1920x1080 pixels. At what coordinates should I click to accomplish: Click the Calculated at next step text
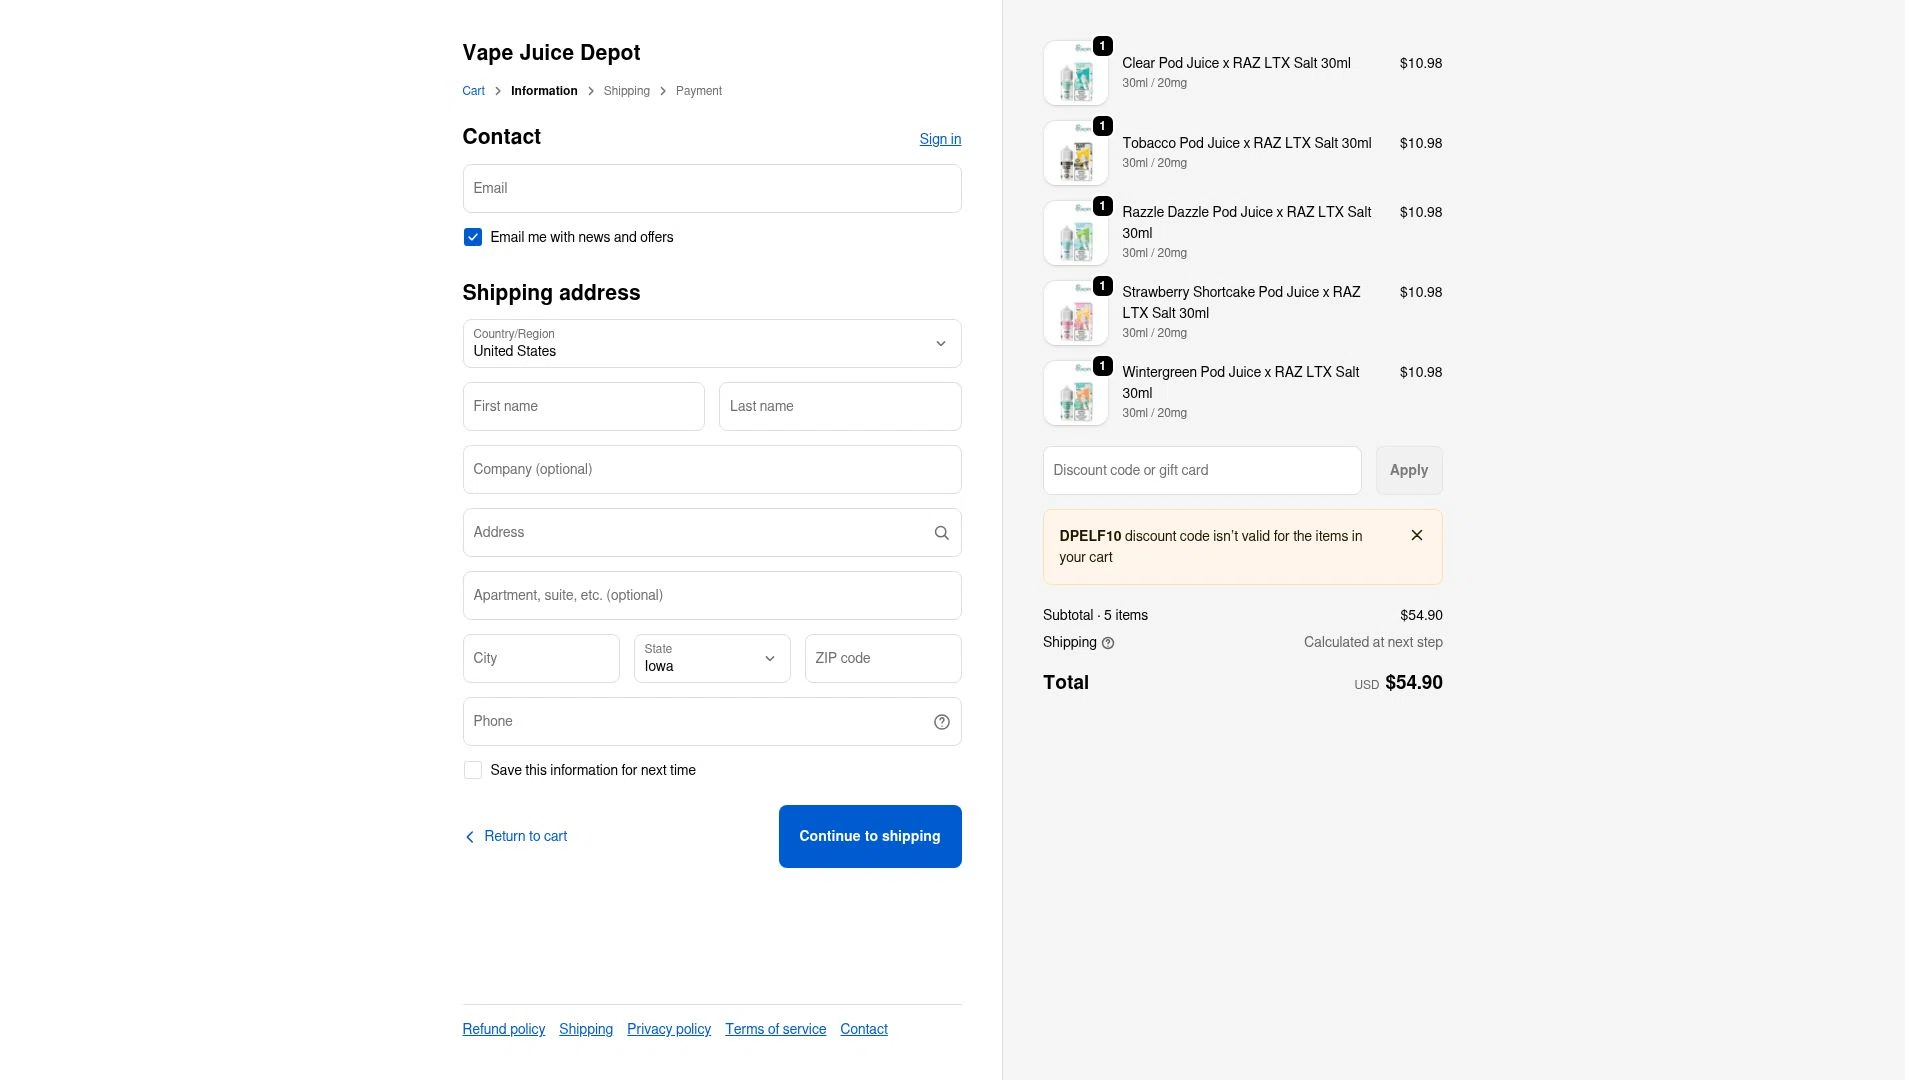pyautogui.click(x=1373, y=643)
